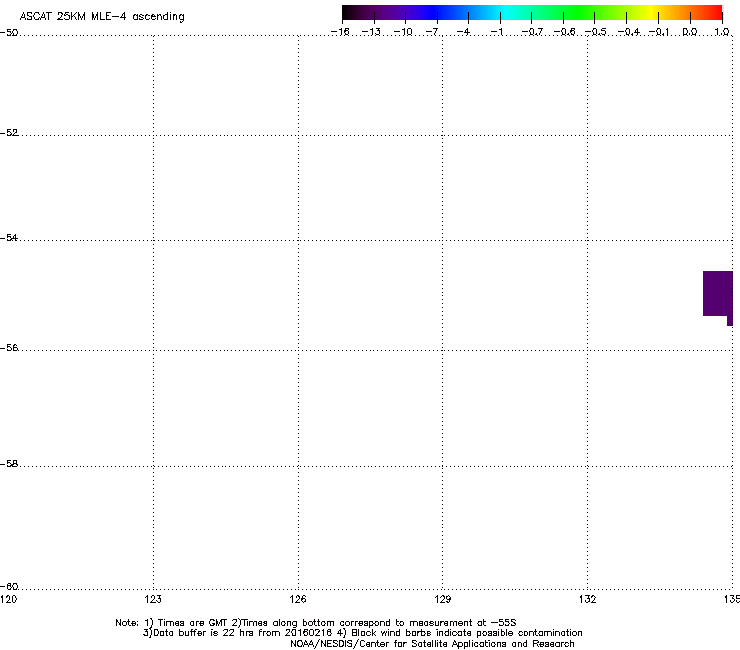740x650 pixels.
Task: Click the longitude label '132'
Action: point(588,599)
